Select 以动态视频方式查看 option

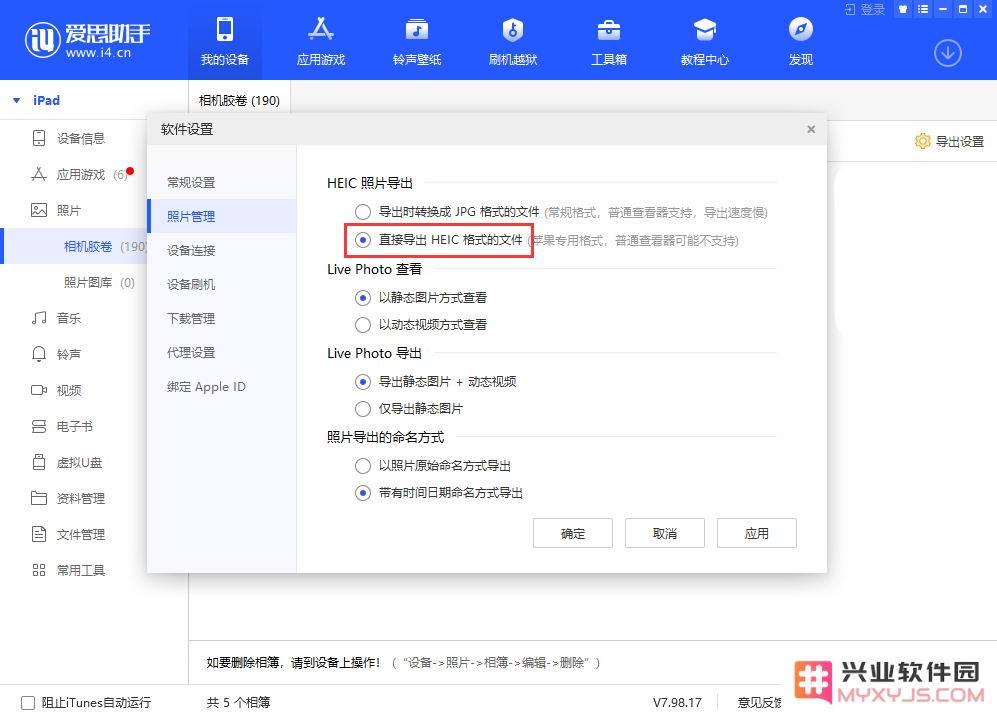tap(362, 325)
